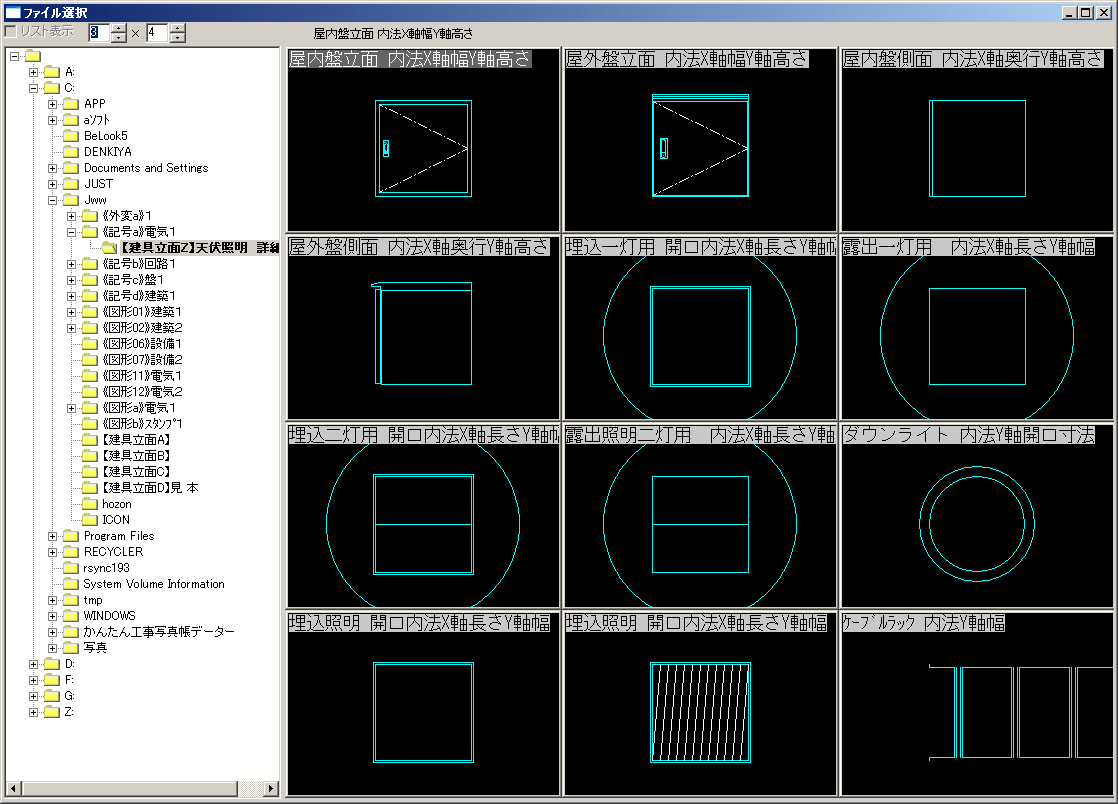
Task: Open the 《図形06》設備1 folder icon
Action: 90,344
